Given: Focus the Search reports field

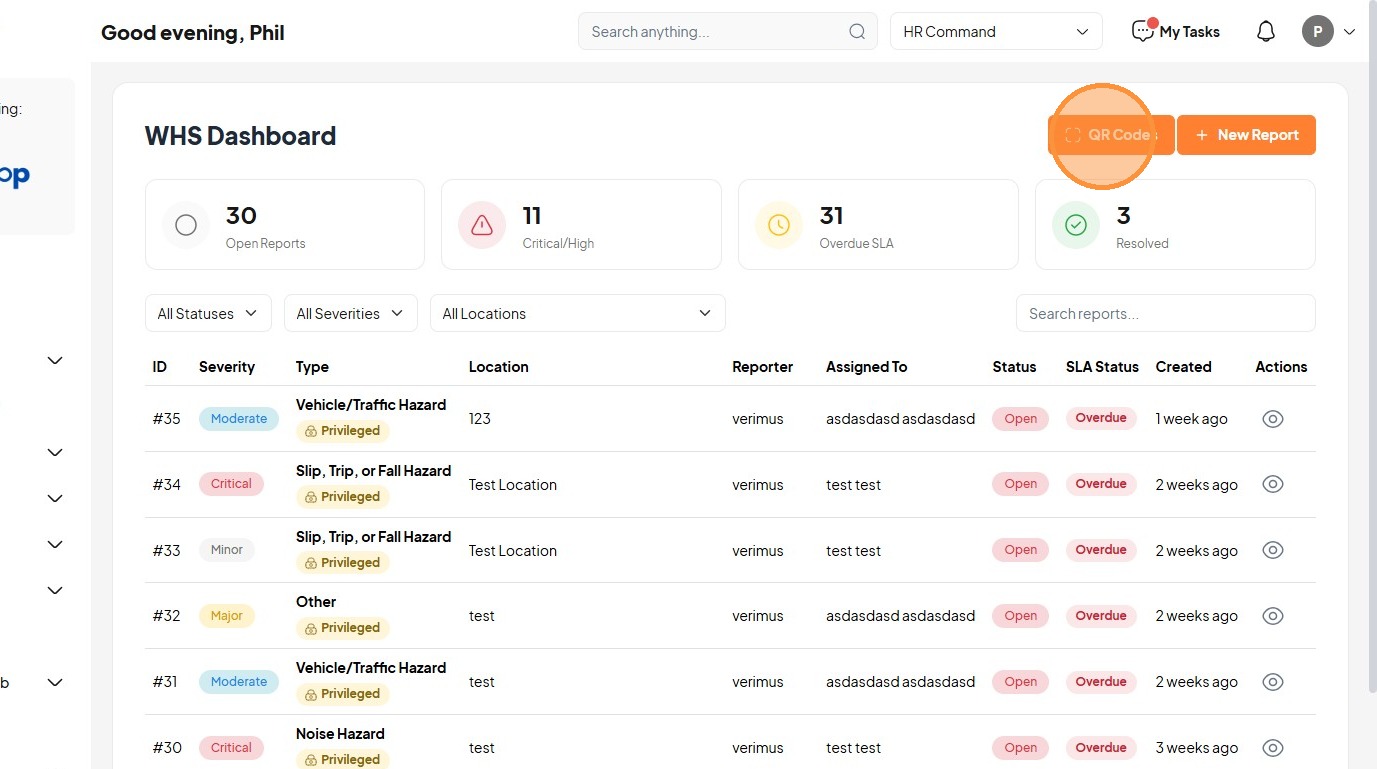Looking at the screenshot, I should click(x=1165, y=313).
